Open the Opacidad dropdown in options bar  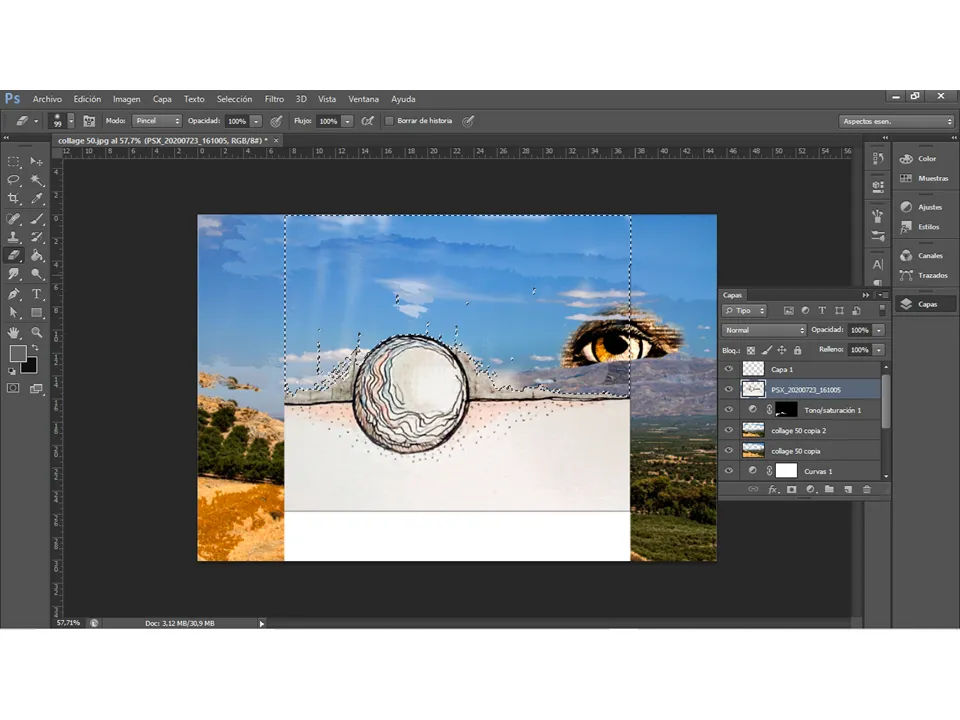257,121
